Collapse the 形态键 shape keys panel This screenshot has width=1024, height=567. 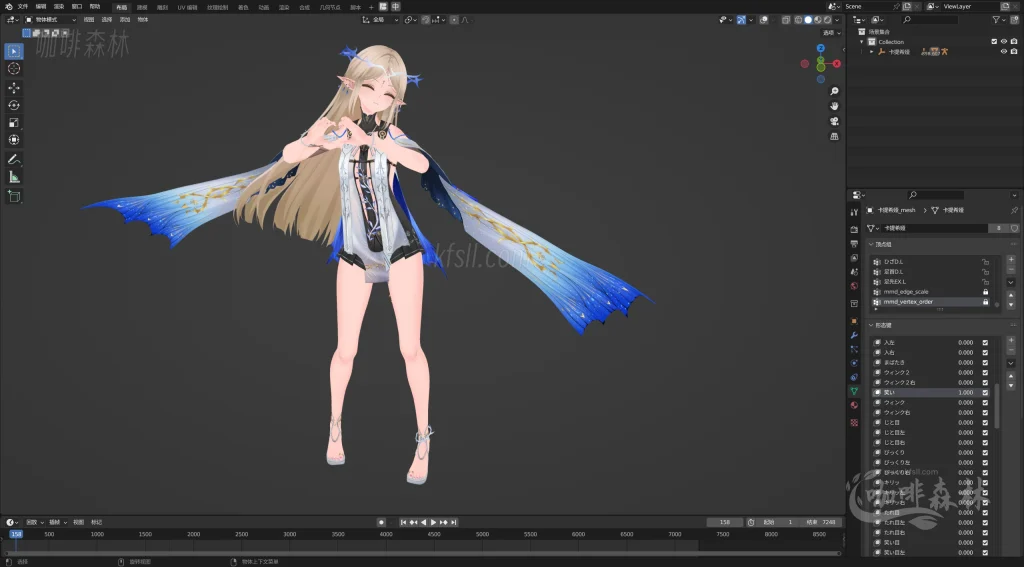871,325
